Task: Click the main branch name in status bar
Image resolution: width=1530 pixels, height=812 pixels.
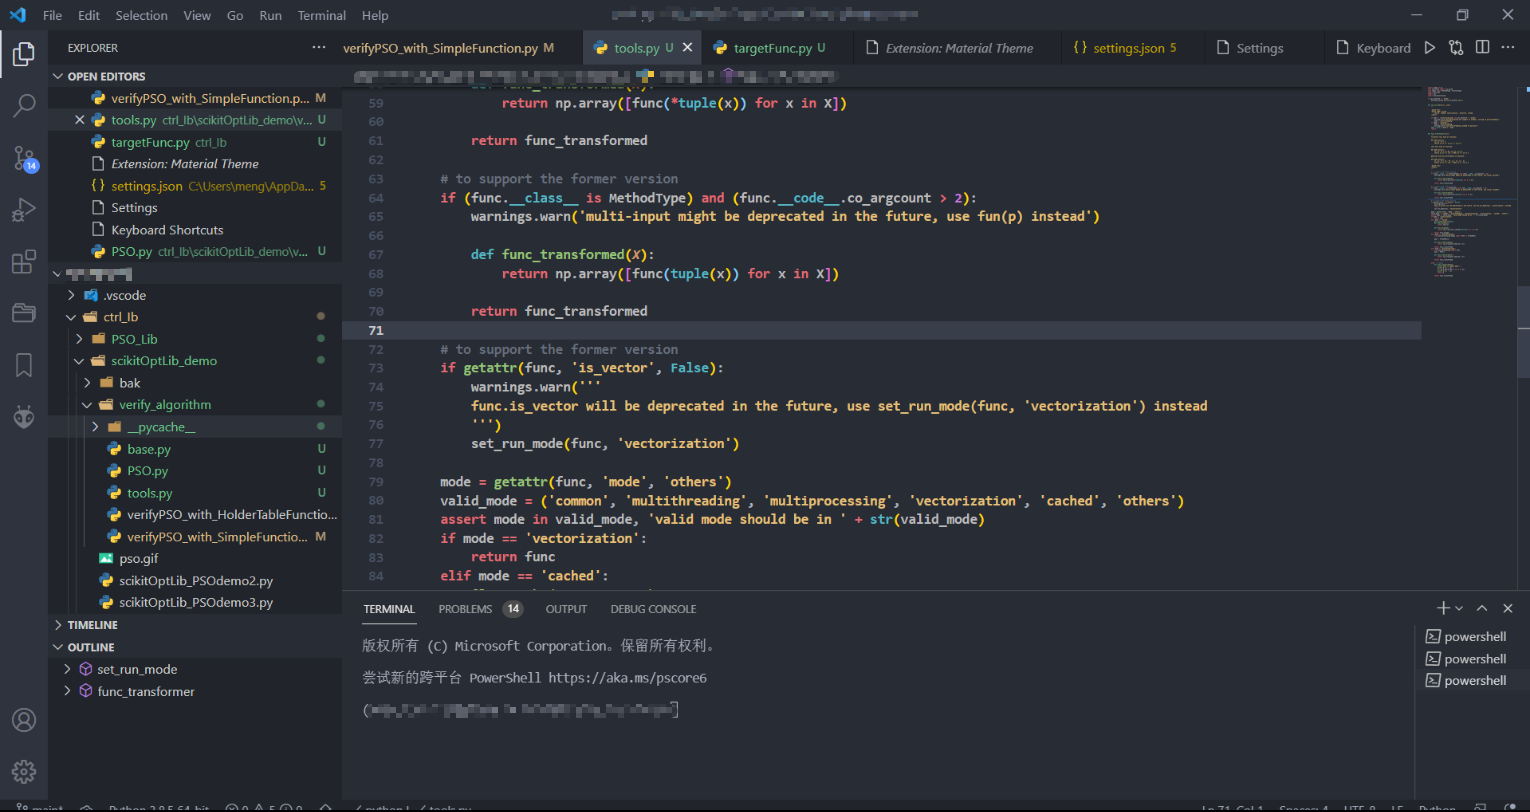Action: pyautogui.click(x=45, y=806)
